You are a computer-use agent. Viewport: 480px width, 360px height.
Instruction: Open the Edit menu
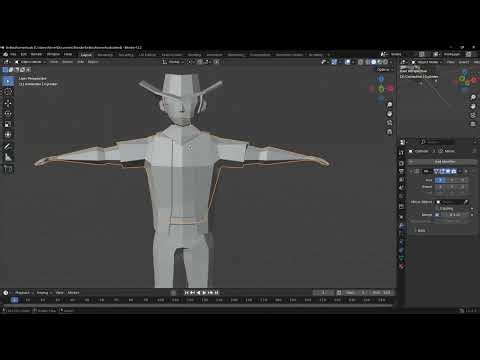pos(24,54)
